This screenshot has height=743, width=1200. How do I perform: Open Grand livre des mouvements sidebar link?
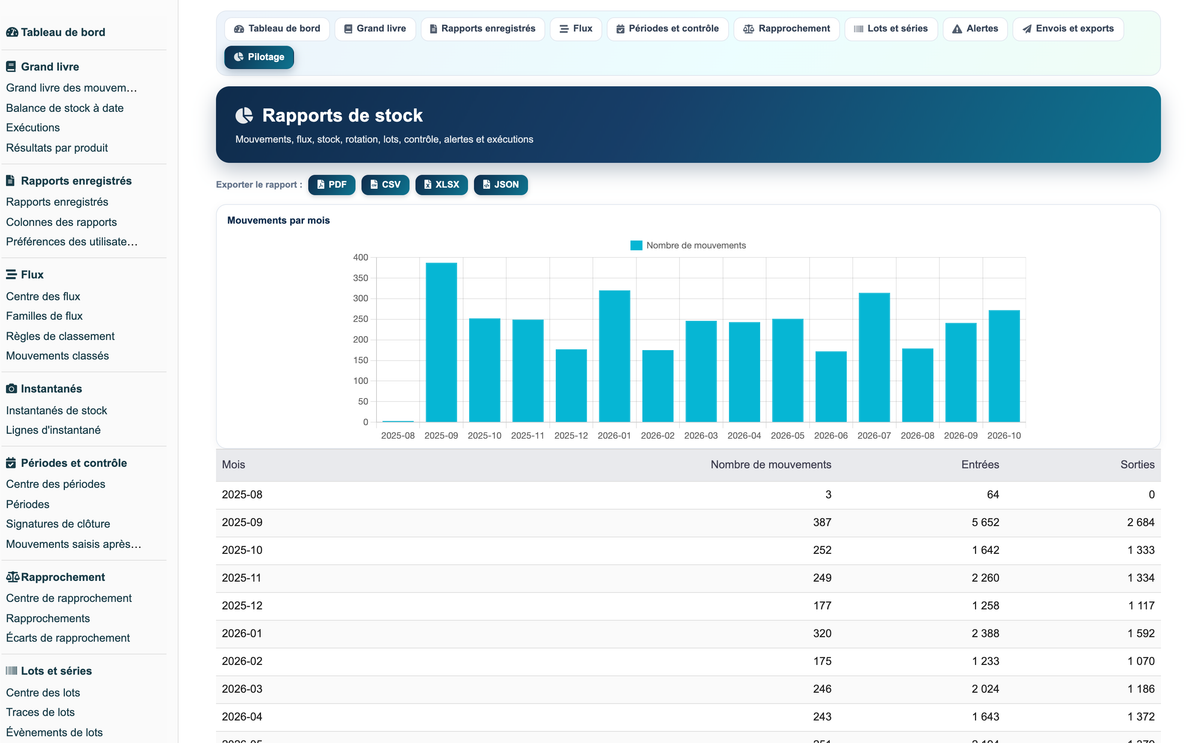72,88
